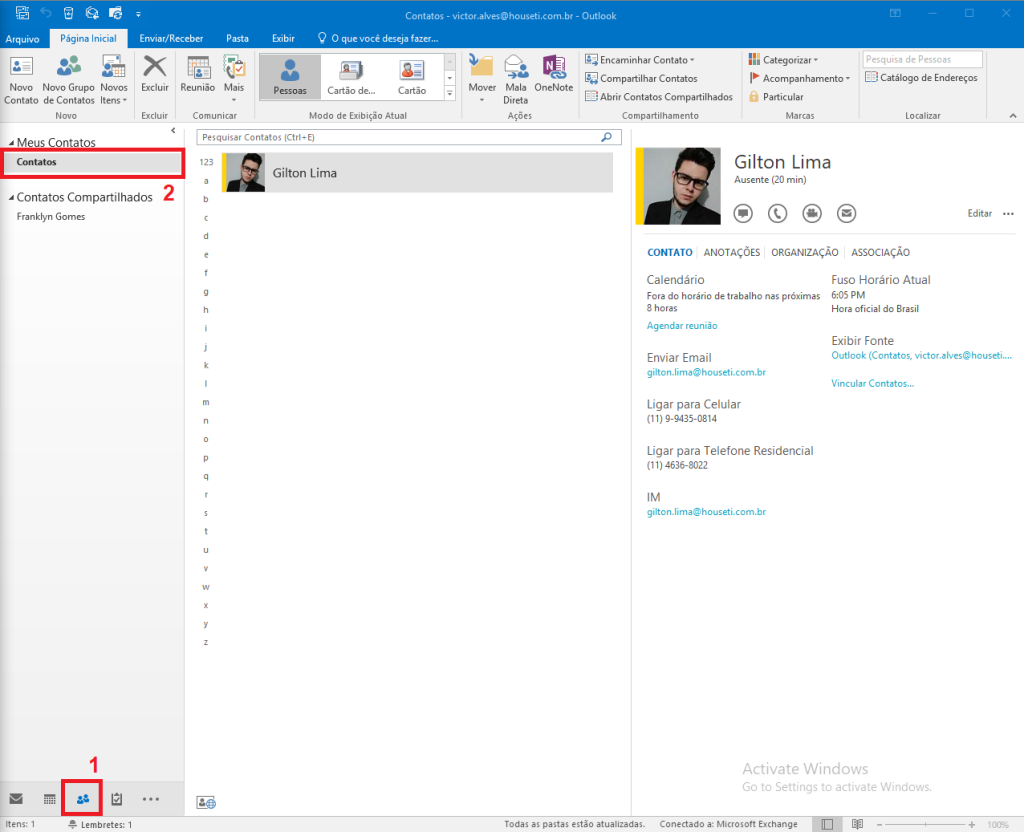Open Calendar from navigation bar
The height and width of the screenshot is (832, 1024).
tap(50, 799)
